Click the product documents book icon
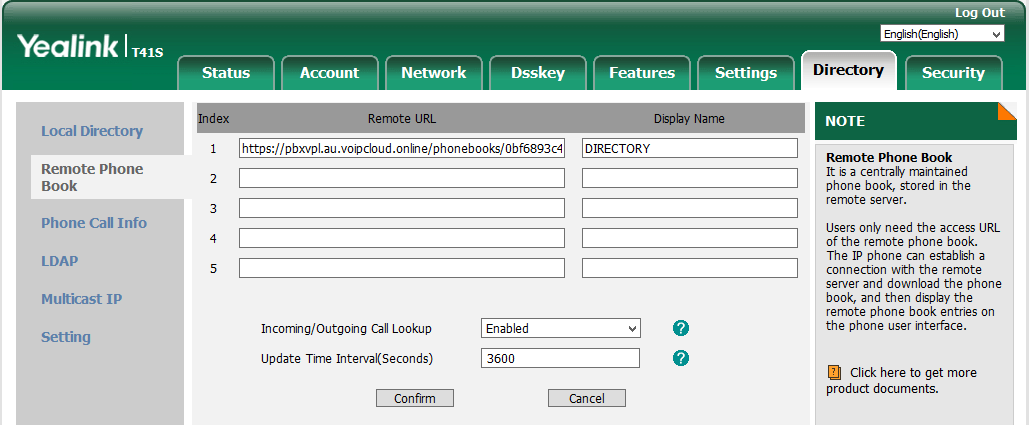The width and height of the screenshot is (1029, 425). click(834, 373)
